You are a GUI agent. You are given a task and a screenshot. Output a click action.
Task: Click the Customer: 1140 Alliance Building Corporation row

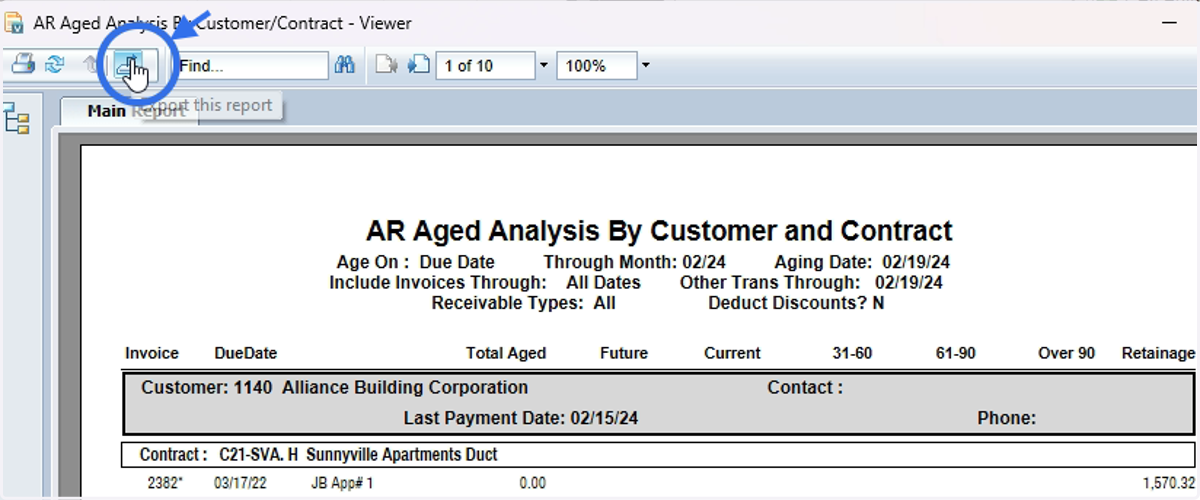coord(659,403)
